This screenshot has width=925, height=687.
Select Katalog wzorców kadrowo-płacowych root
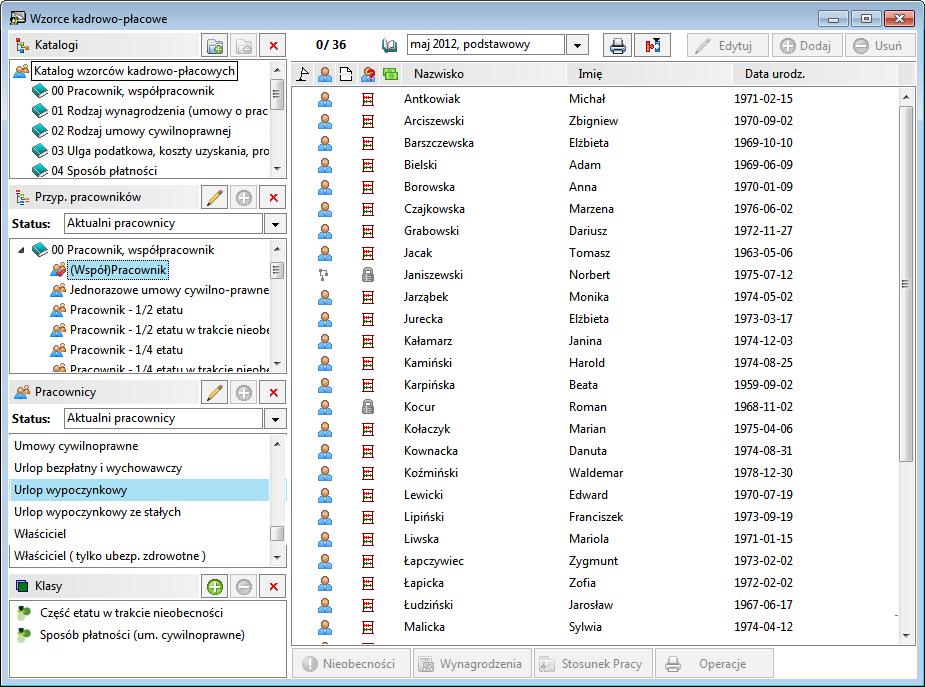click(x=135, y=71)
